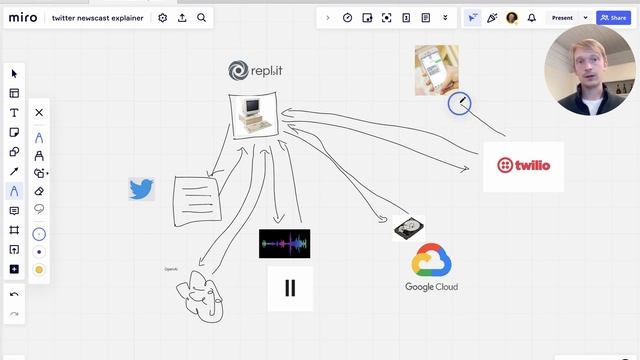Click the miro logo
Screen dimensions: 640x360
click(x=23, y=18)
